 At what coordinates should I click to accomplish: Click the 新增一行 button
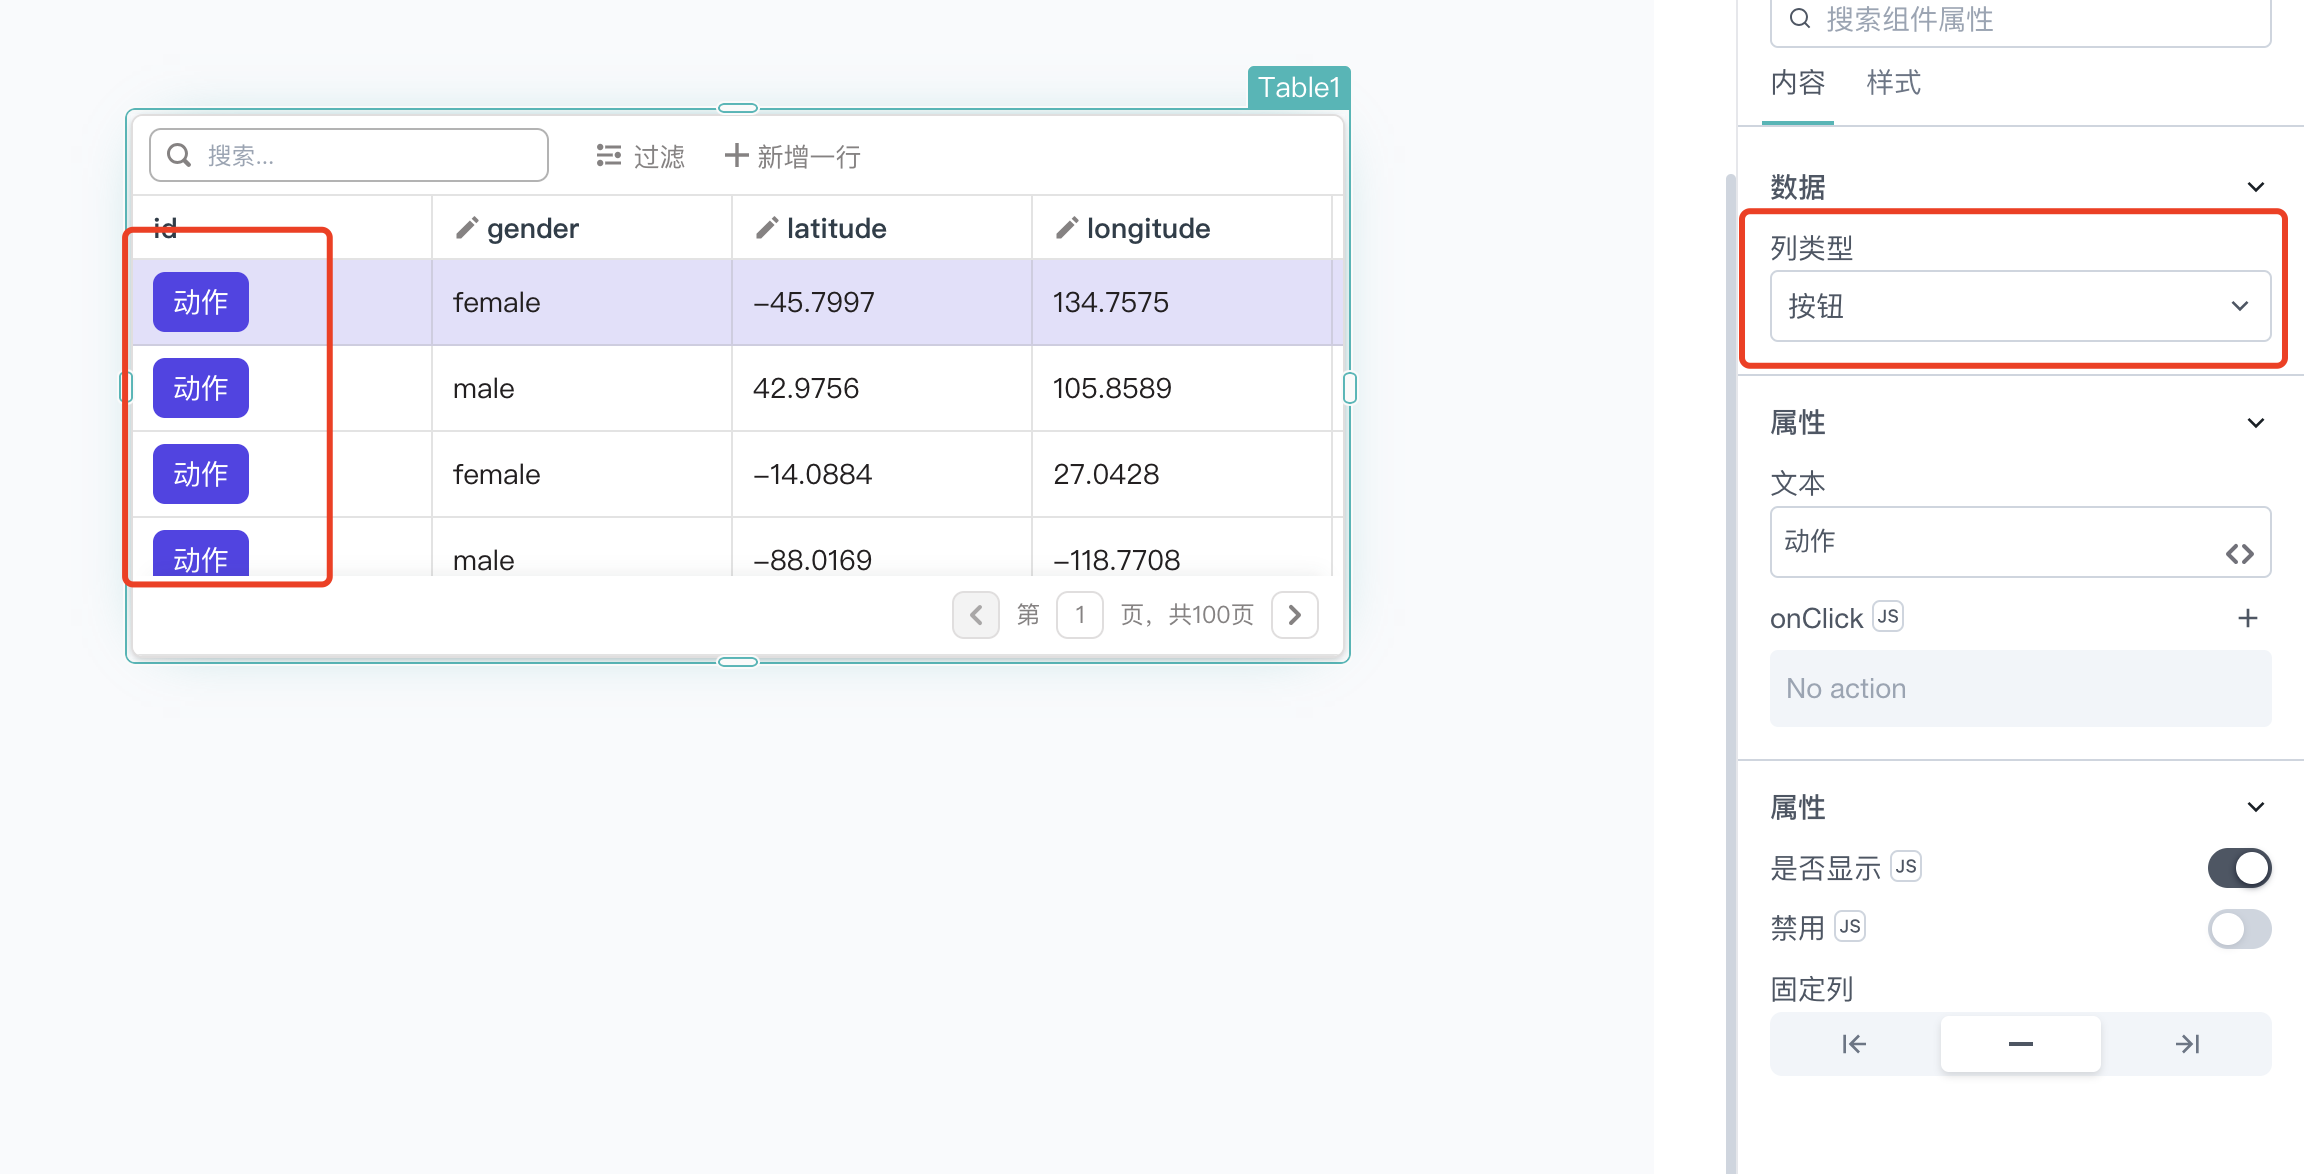(x=793, y=156)
